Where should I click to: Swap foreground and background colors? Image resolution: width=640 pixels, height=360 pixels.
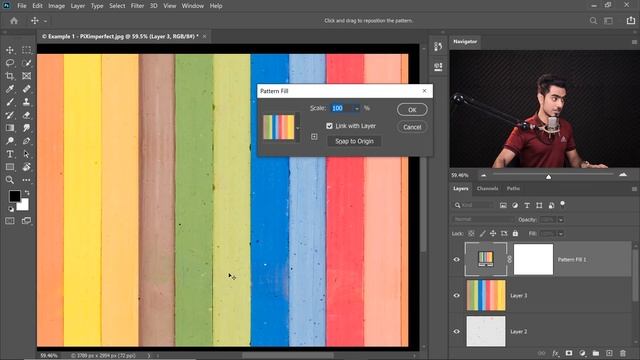point(27,192)
